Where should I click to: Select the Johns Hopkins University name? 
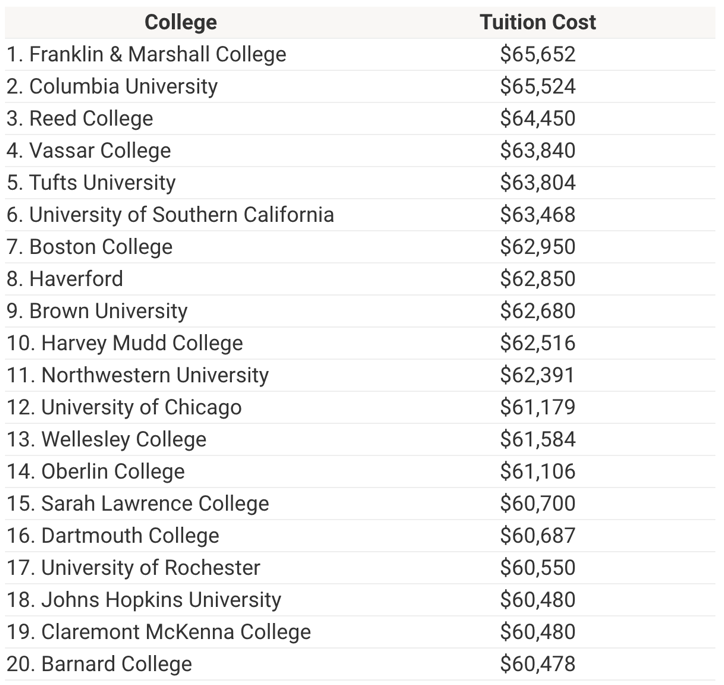(143, 599)
